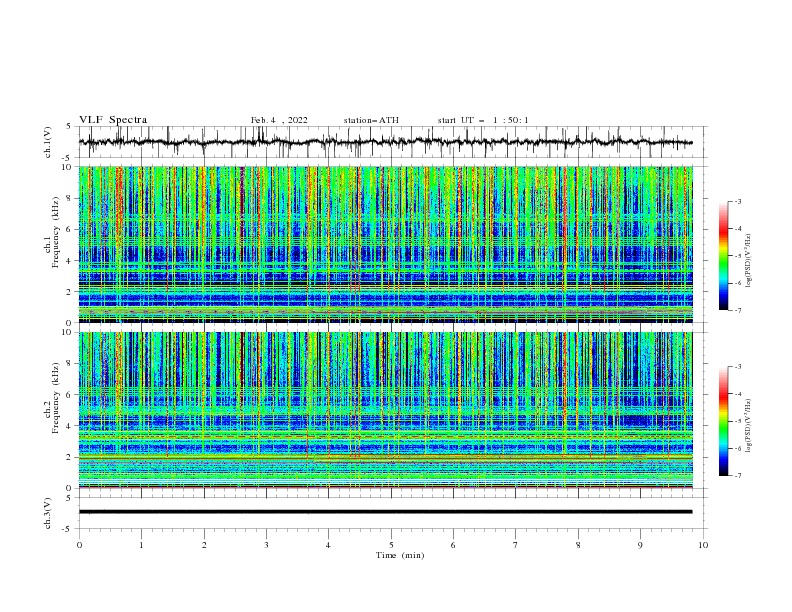This screenshot has height=612, width=792.
Task: Click inside the ch.1 spectrogram panel
Action: (385, 244)
